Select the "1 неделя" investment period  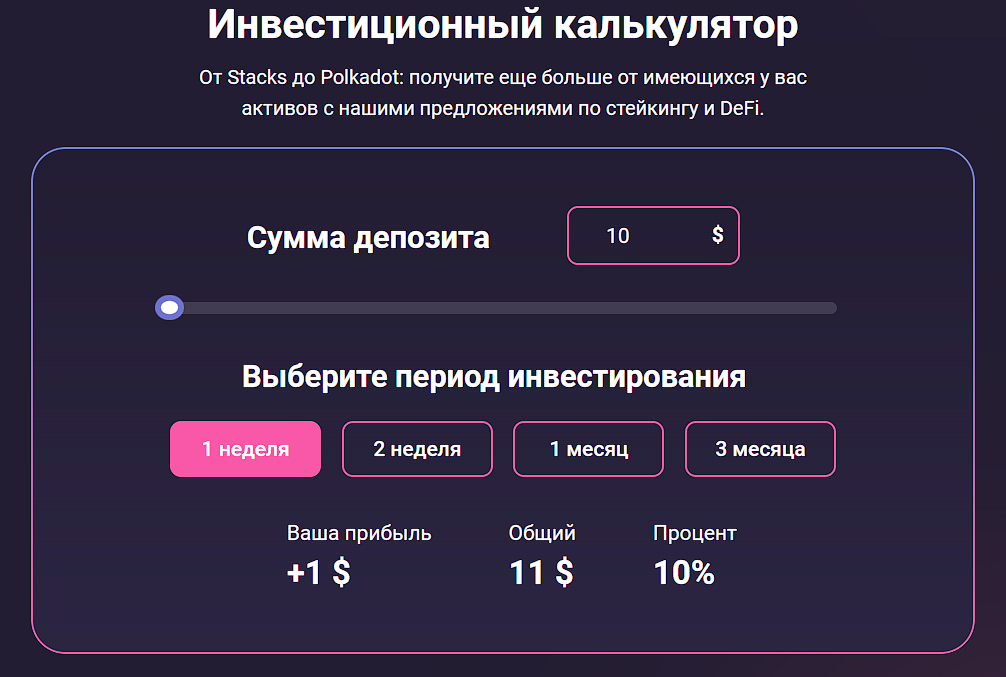(245, 449)
